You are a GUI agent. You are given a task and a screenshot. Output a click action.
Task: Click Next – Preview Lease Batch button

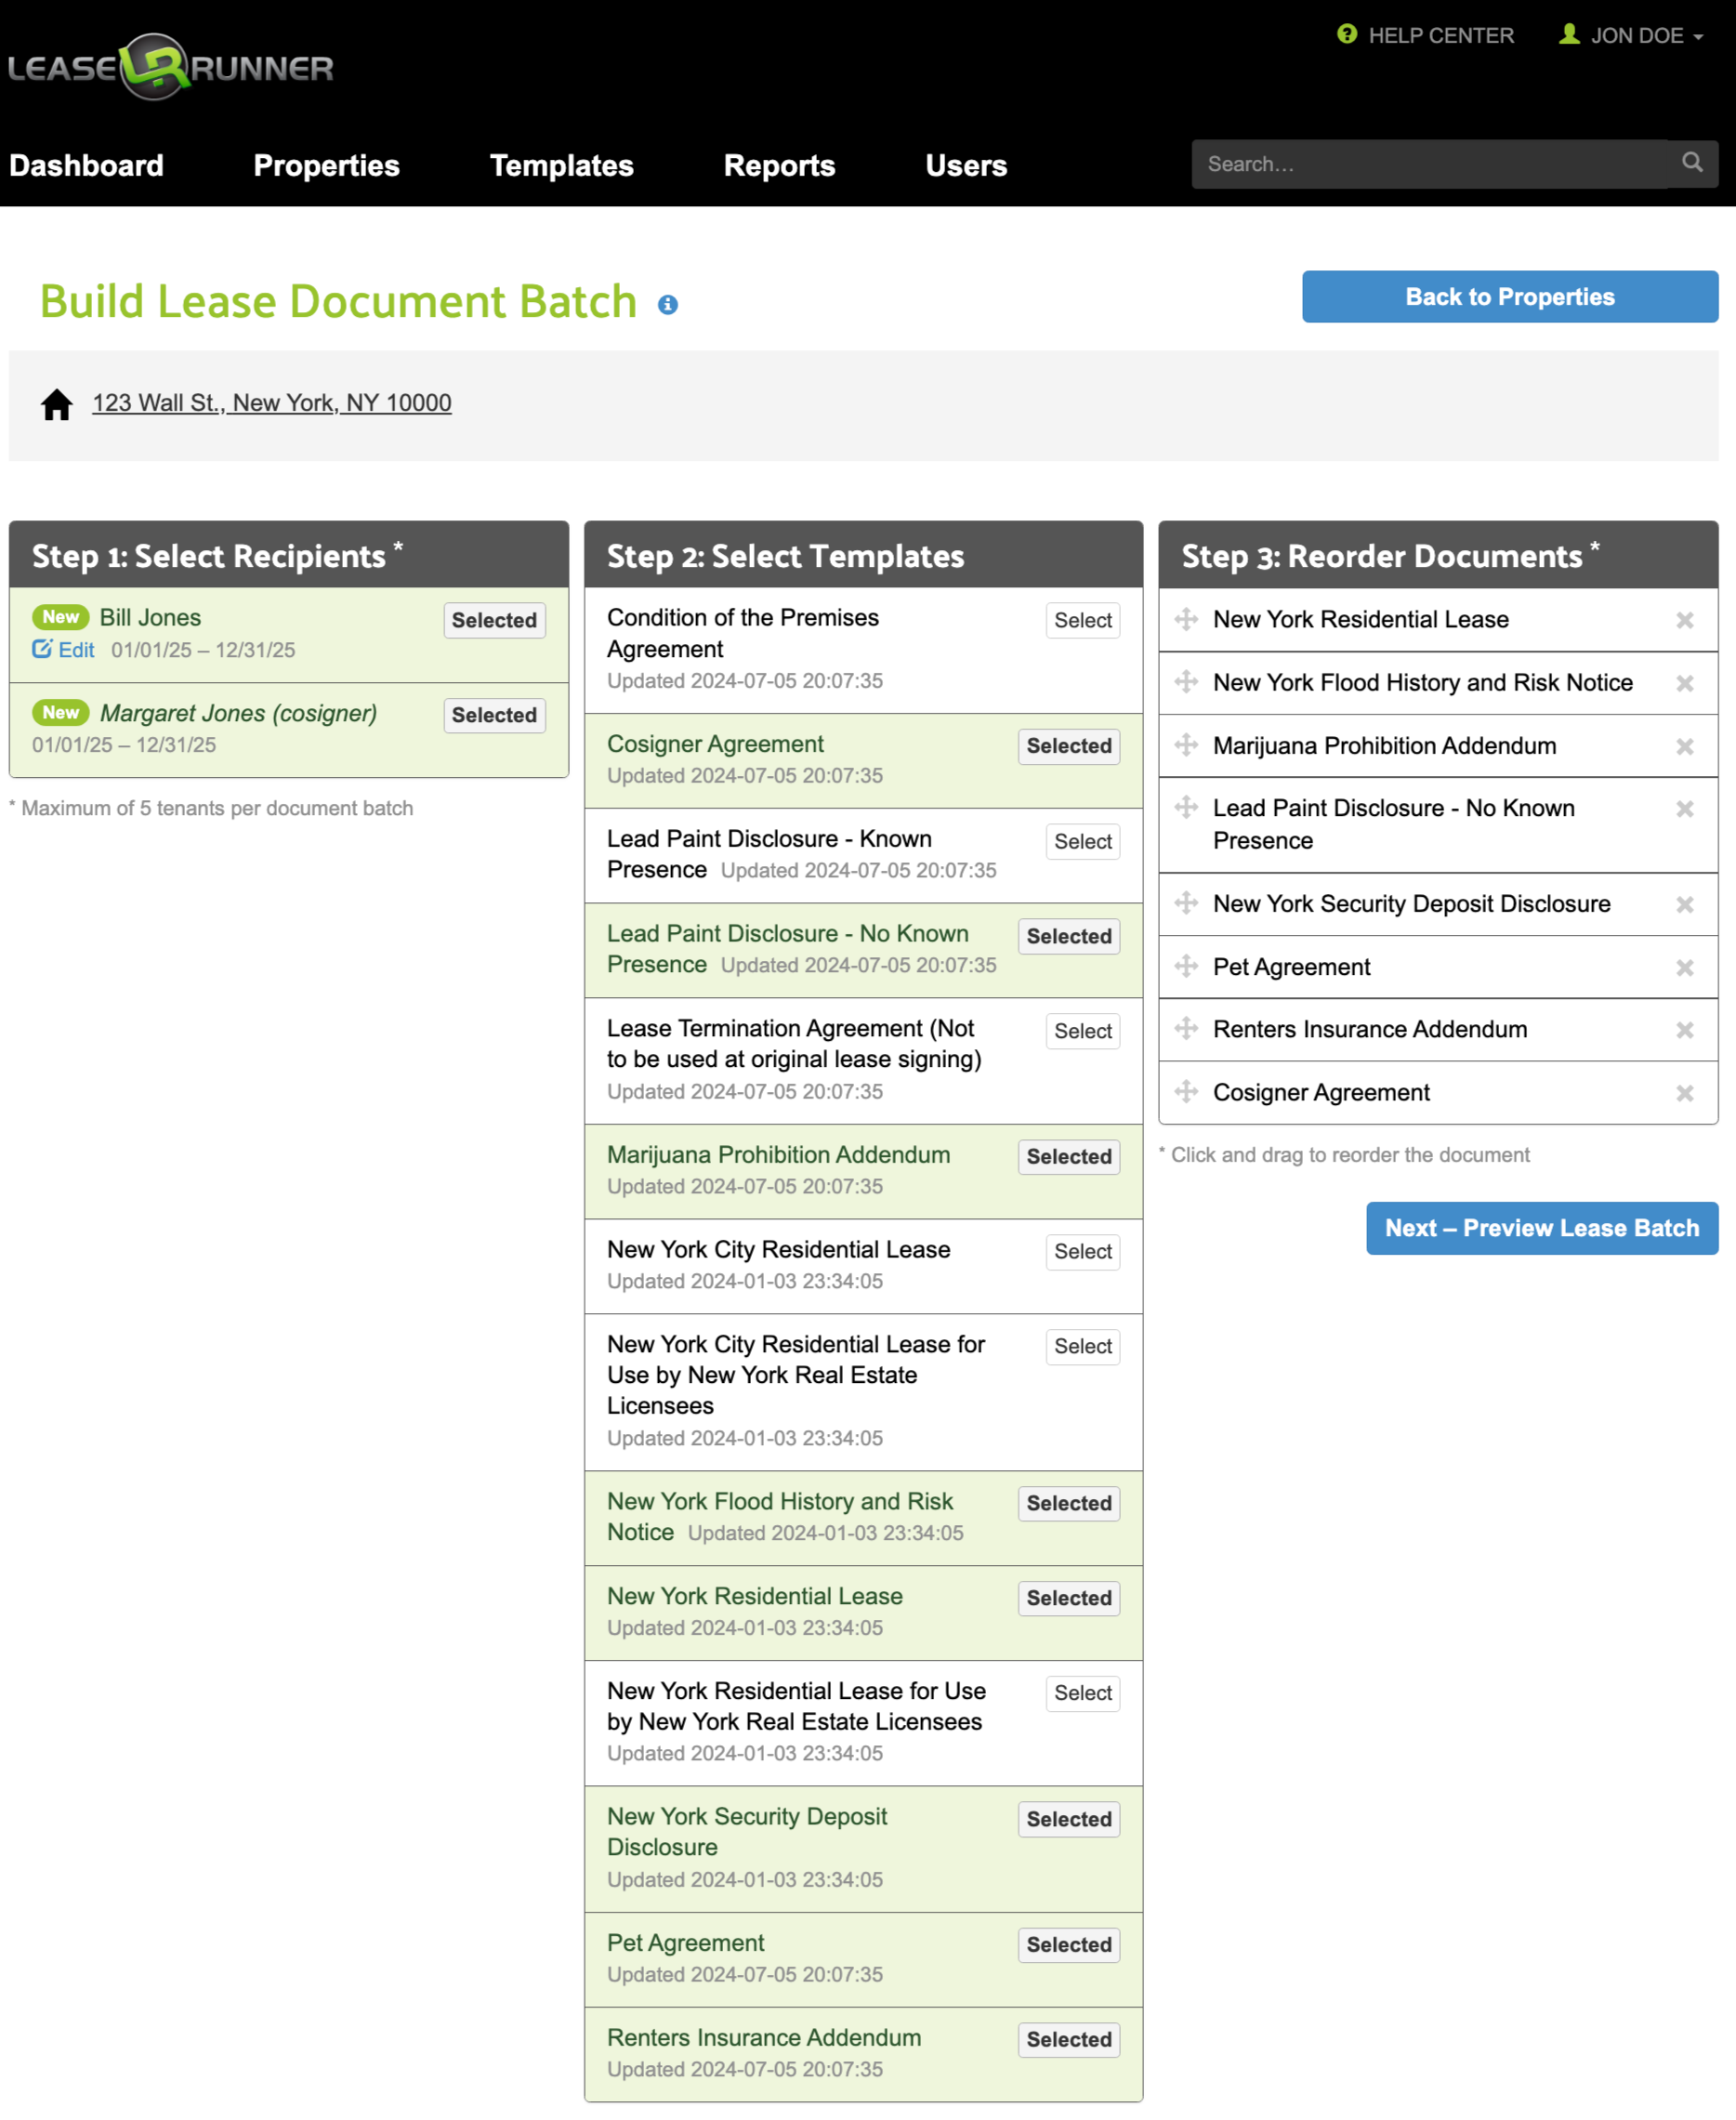point(1541,1228)
